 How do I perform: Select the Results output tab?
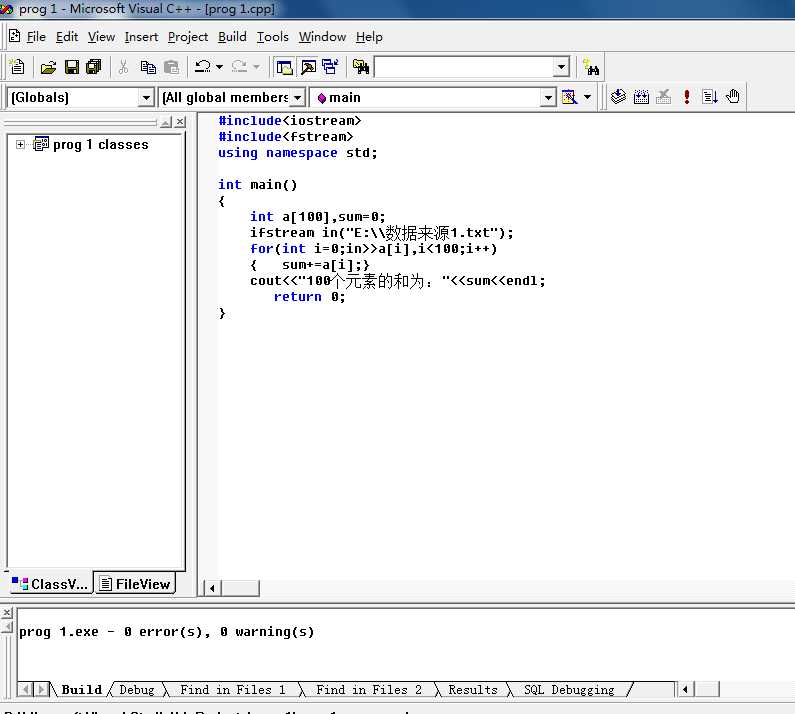(x=473, y=689)
